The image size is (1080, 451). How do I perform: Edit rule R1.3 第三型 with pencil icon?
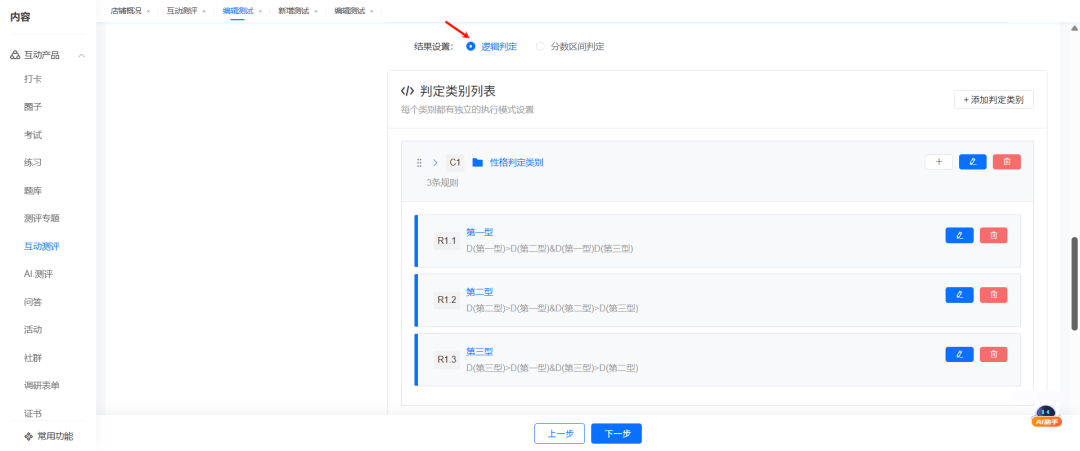coord(959,354)
